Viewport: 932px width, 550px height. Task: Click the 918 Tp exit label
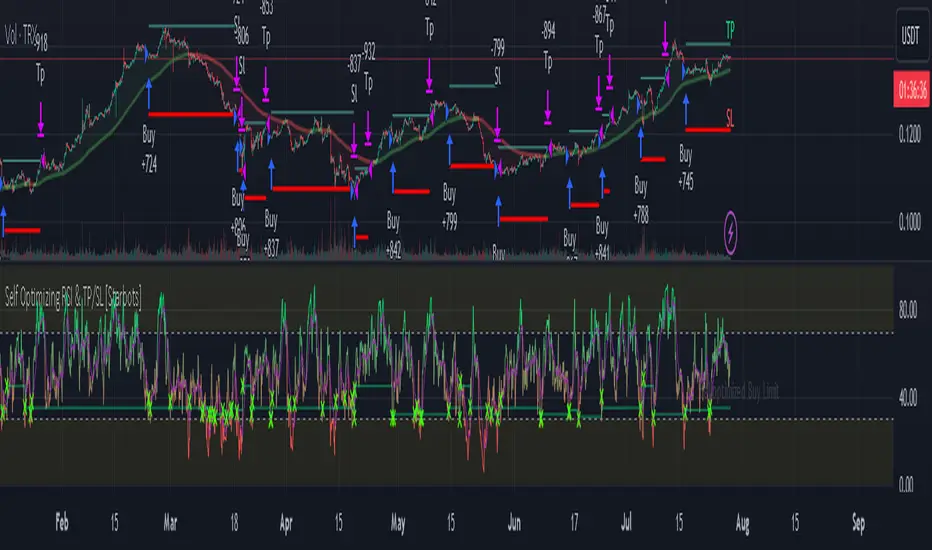(x=40, y=58)
